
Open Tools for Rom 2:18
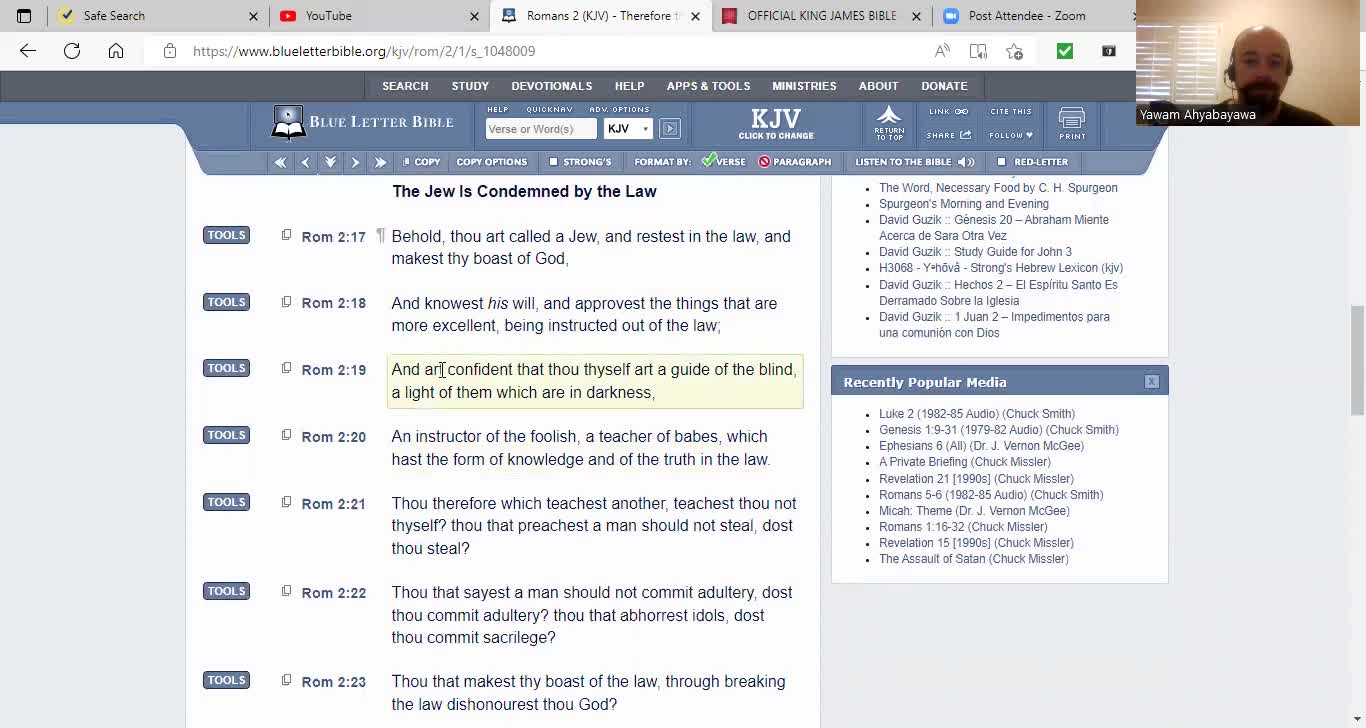click(x=226, y=302)
